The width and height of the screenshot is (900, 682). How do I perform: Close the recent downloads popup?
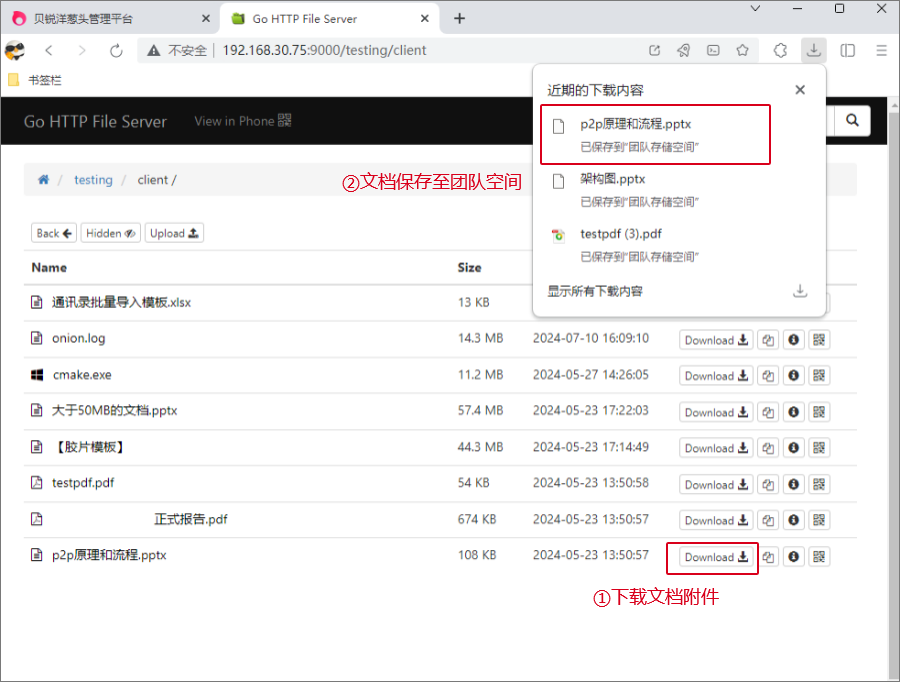click(800, 90)
